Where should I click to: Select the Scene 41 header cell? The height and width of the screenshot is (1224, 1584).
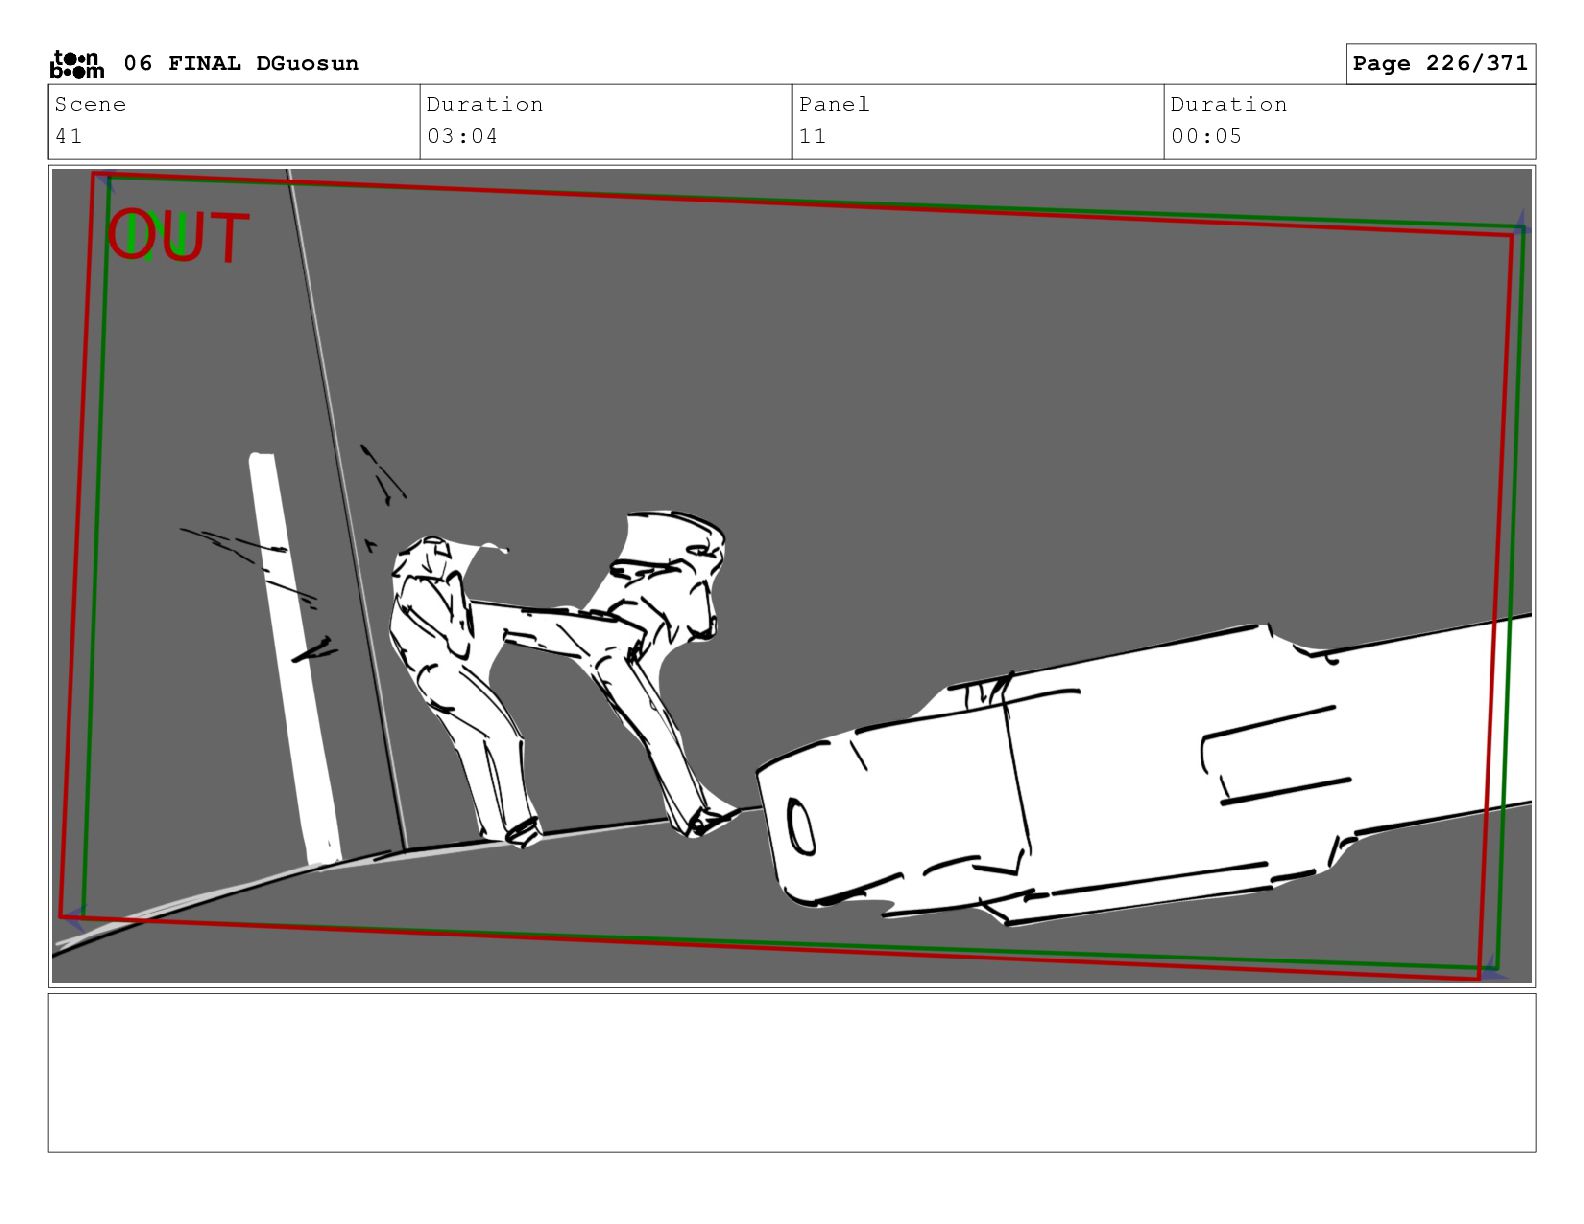(x=234, y=121)
